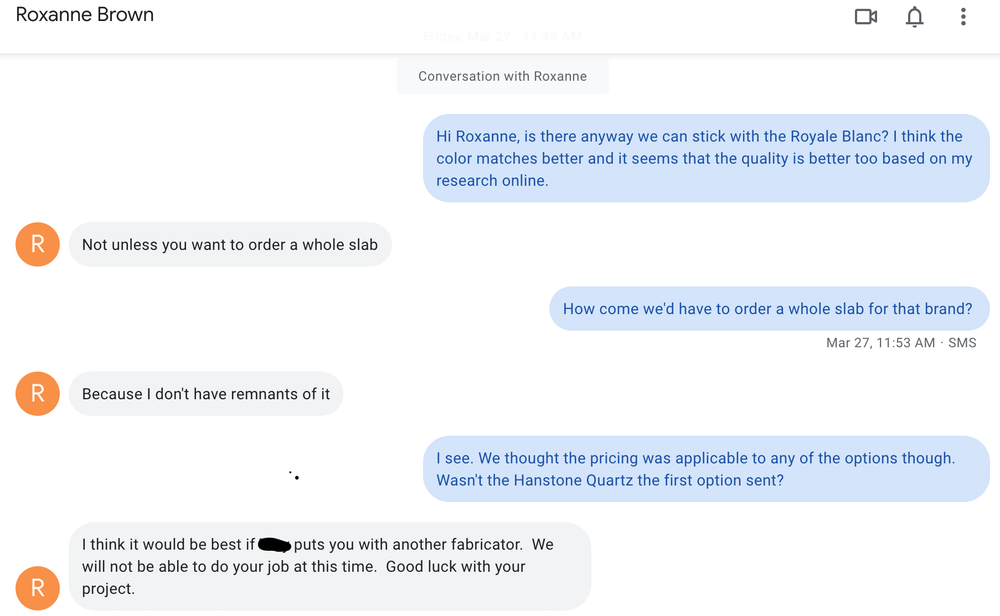This screenshot has width=1000, height=616.
Task: Click the 'Not unless you want' message
Action: 230,245
